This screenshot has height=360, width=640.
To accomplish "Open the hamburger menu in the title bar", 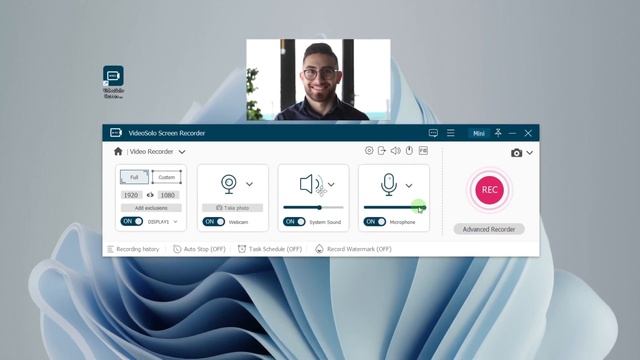I will pyautogui.click(x=451, y=133).
